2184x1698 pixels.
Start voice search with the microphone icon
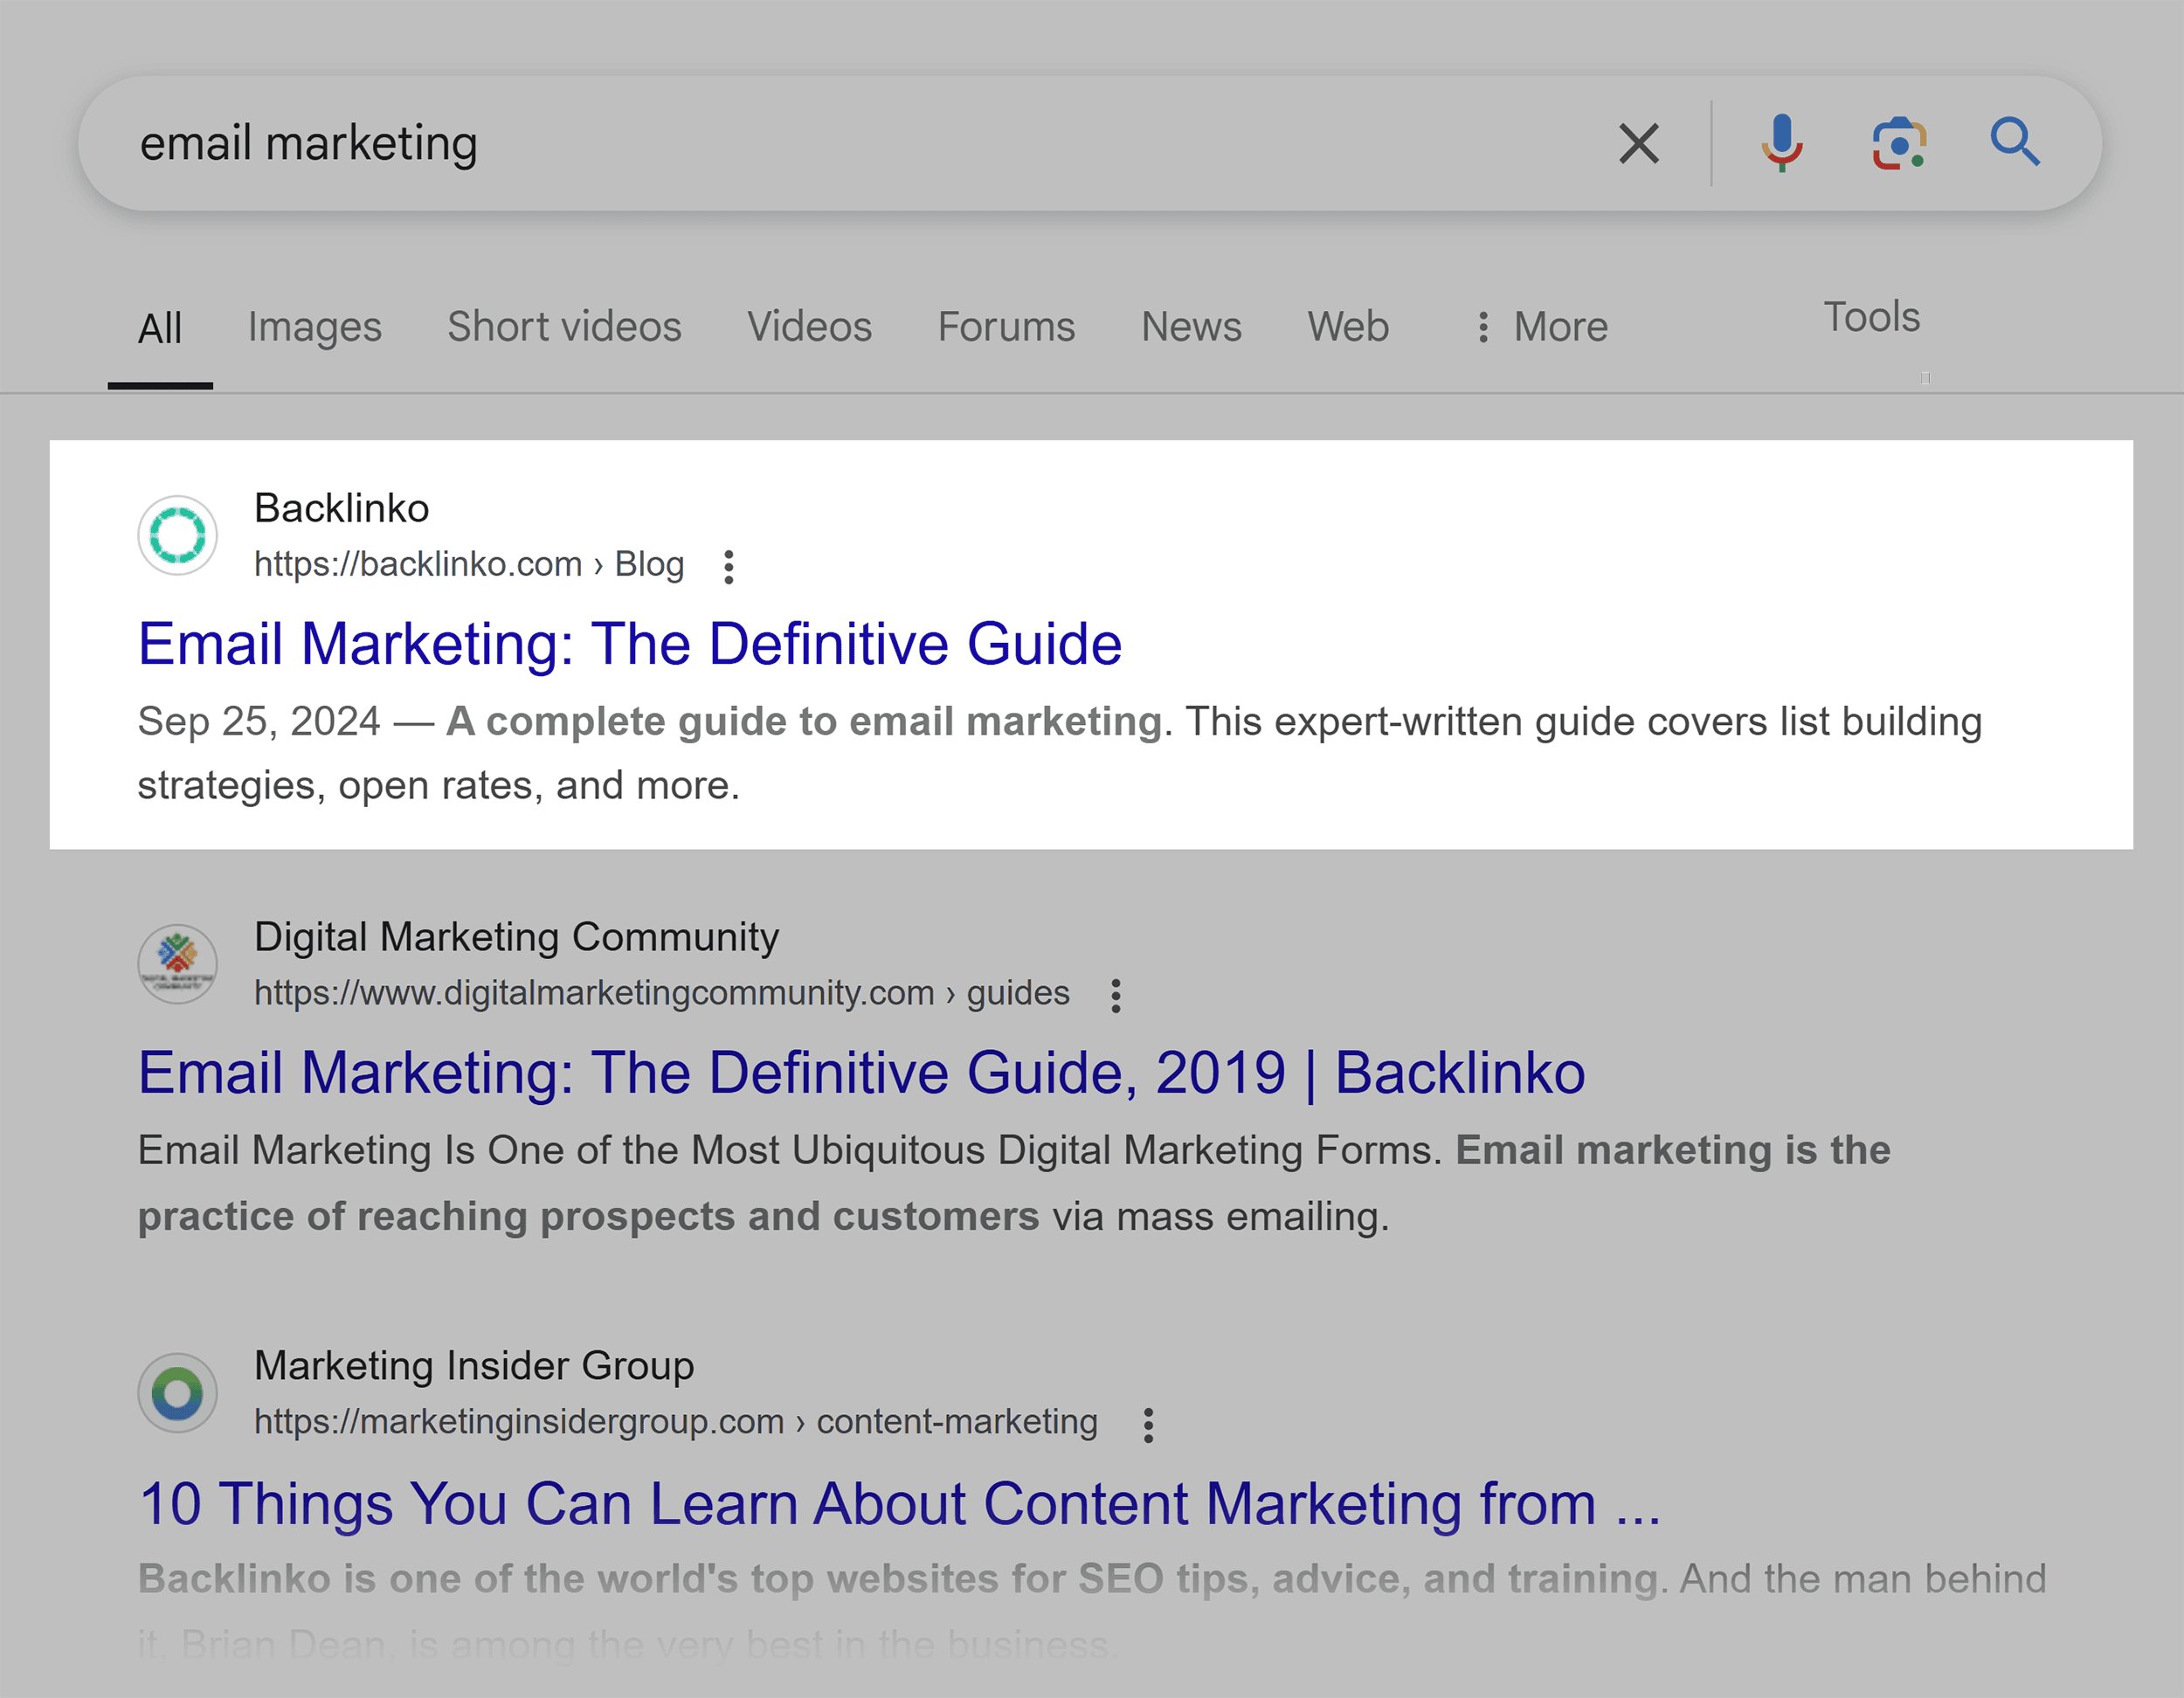tap(1782, 143)
